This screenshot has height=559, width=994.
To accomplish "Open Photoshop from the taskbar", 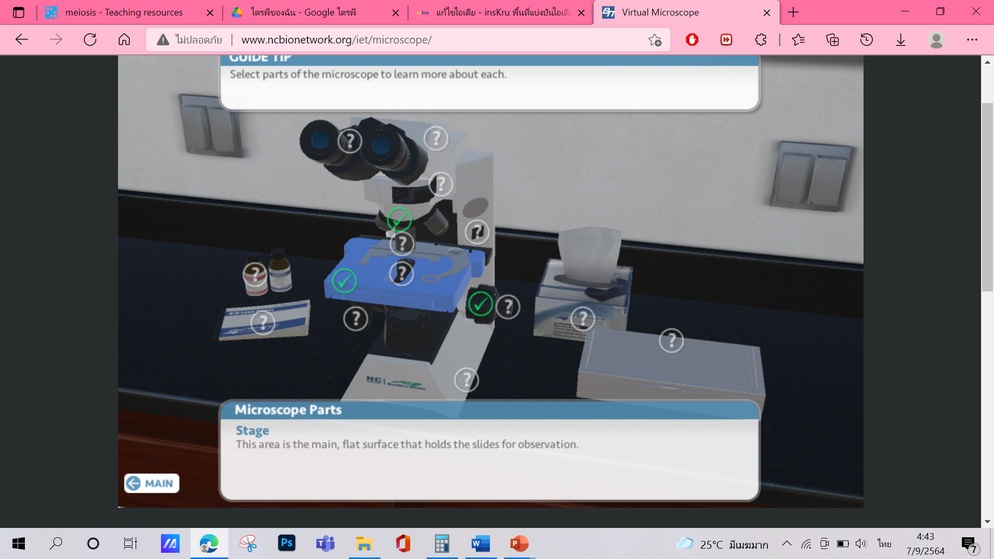I will [287, 543].
